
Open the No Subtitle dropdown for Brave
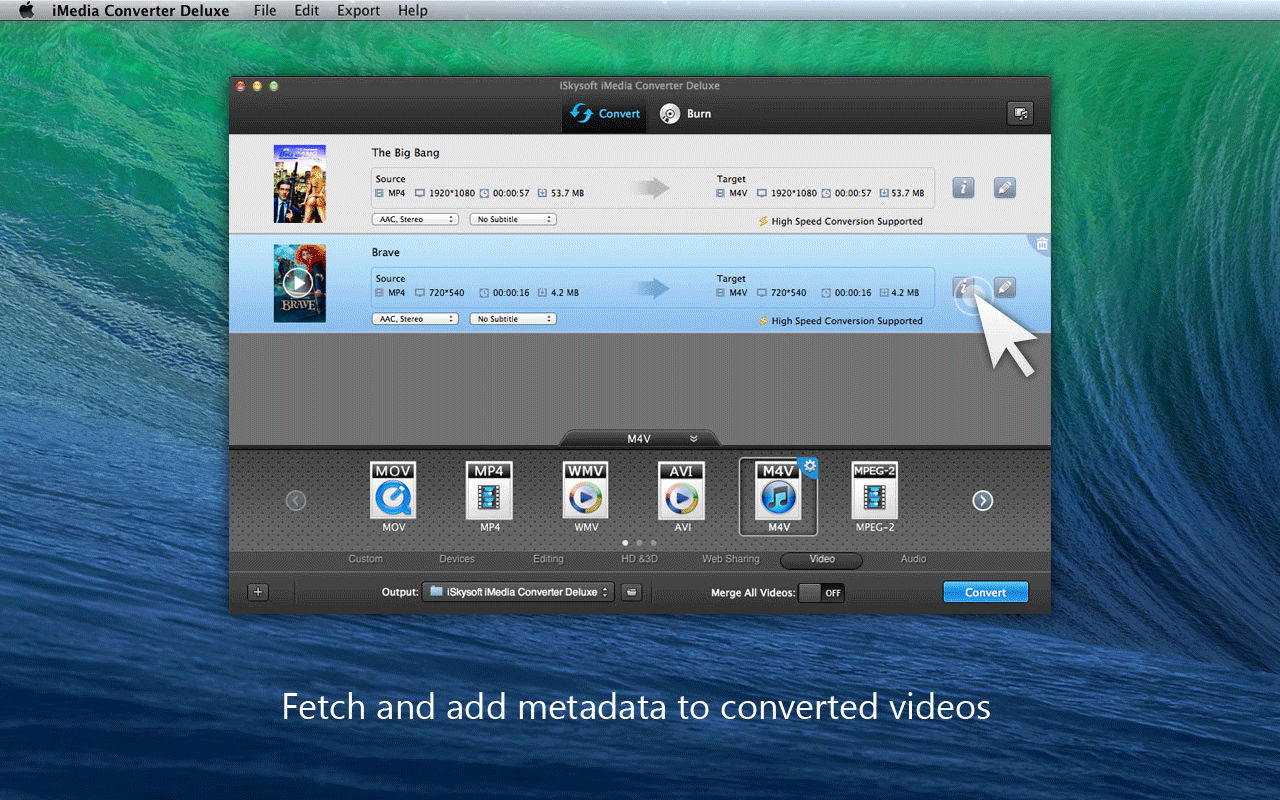[513, 319]
